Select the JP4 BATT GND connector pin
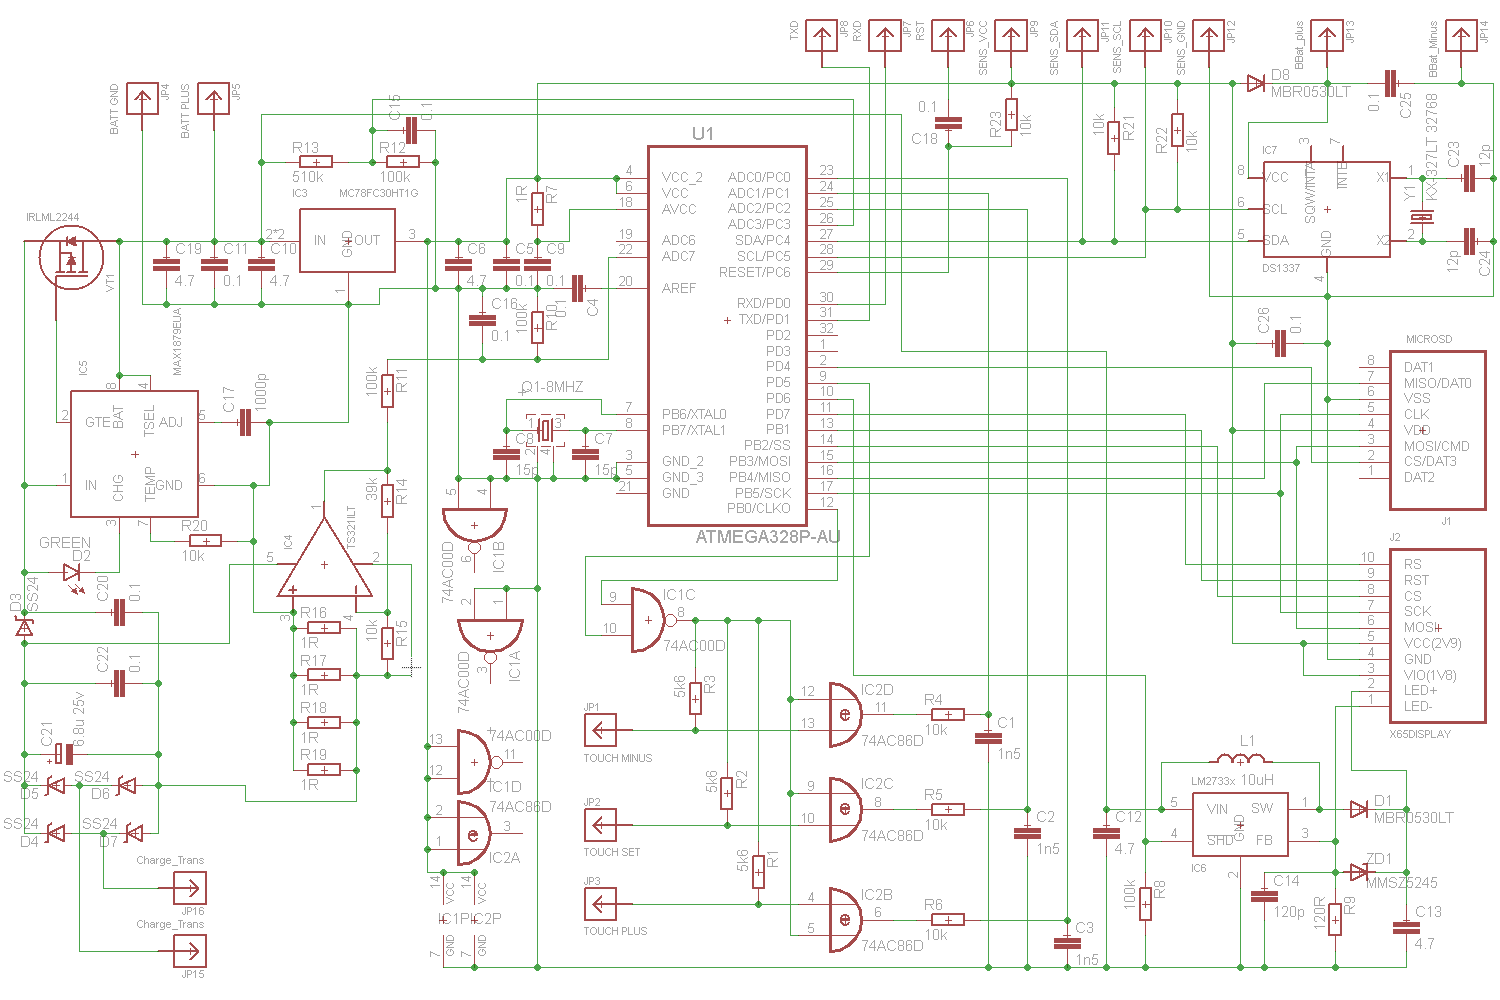This screenshot has height=1000, width=1500. coord(142,99)
